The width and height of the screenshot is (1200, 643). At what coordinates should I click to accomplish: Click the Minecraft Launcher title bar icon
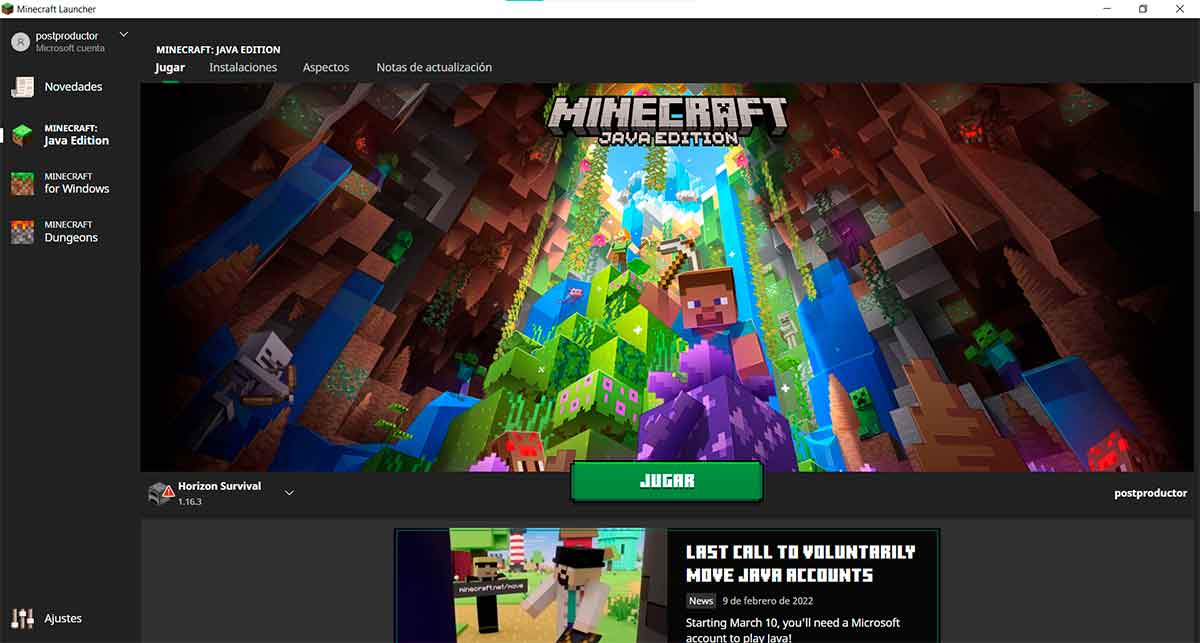[8, 9]
